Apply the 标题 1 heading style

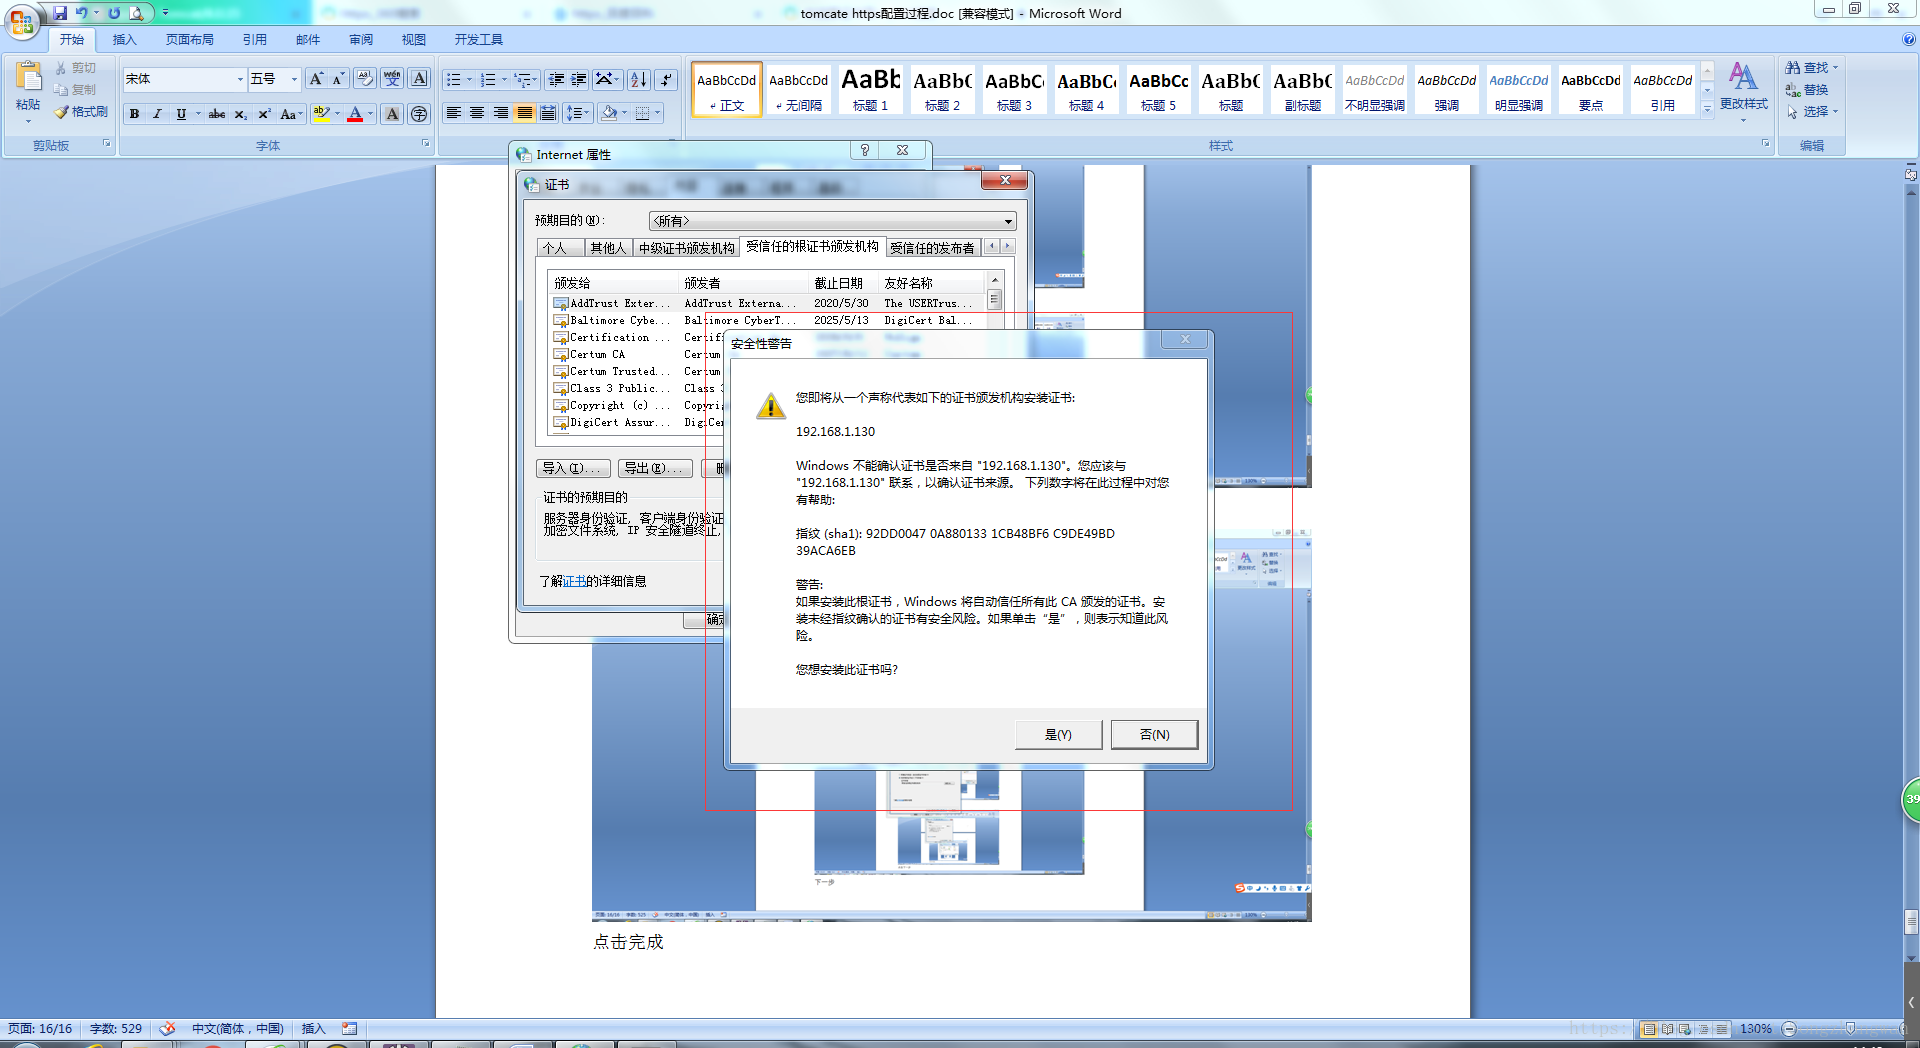[x=870, y=89]
